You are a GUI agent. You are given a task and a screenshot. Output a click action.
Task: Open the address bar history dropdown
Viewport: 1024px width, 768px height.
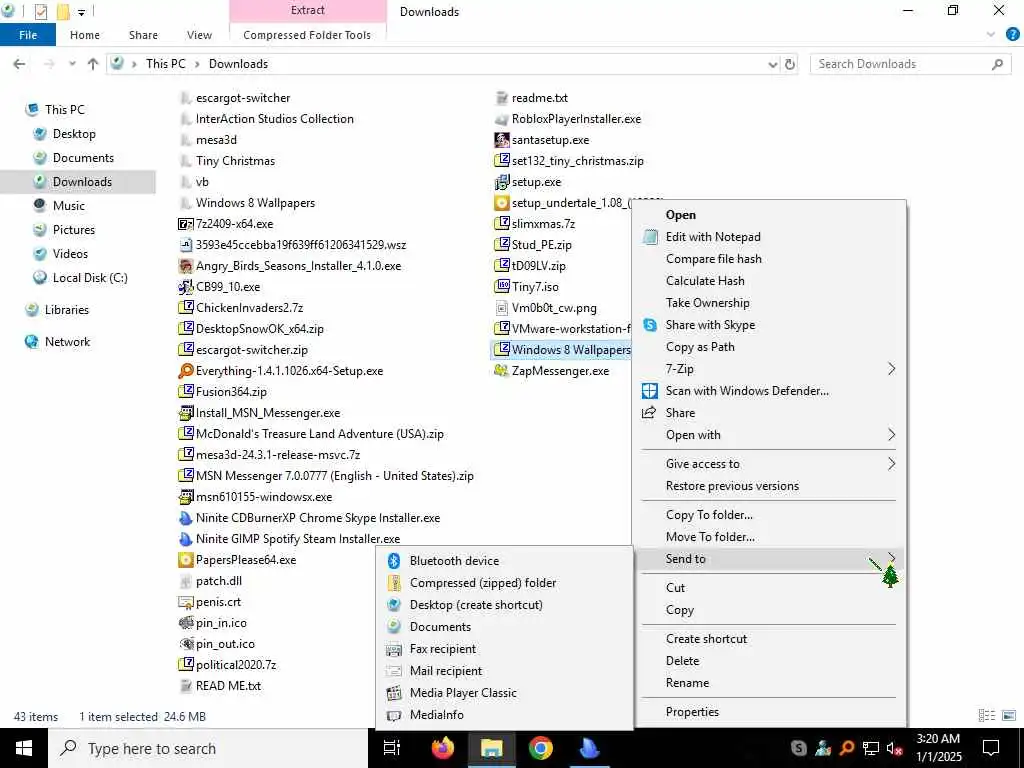773,64
